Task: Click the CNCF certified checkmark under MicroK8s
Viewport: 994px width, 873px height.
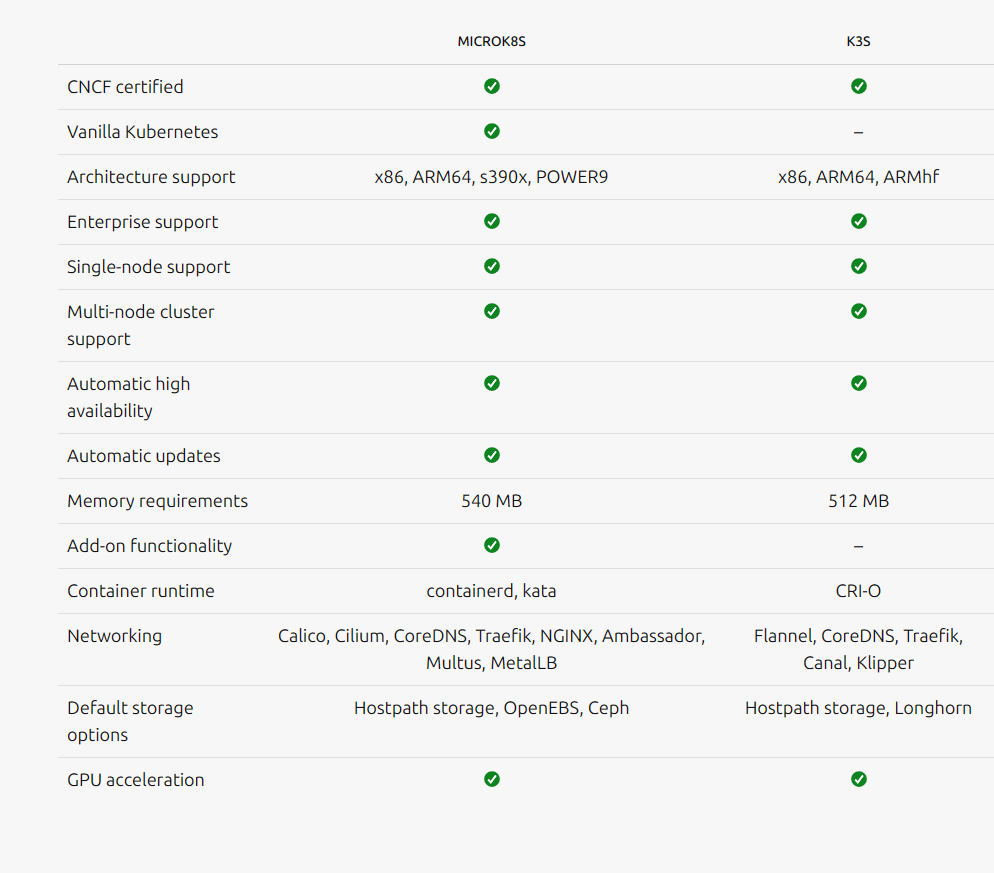Action: (491, 86)
